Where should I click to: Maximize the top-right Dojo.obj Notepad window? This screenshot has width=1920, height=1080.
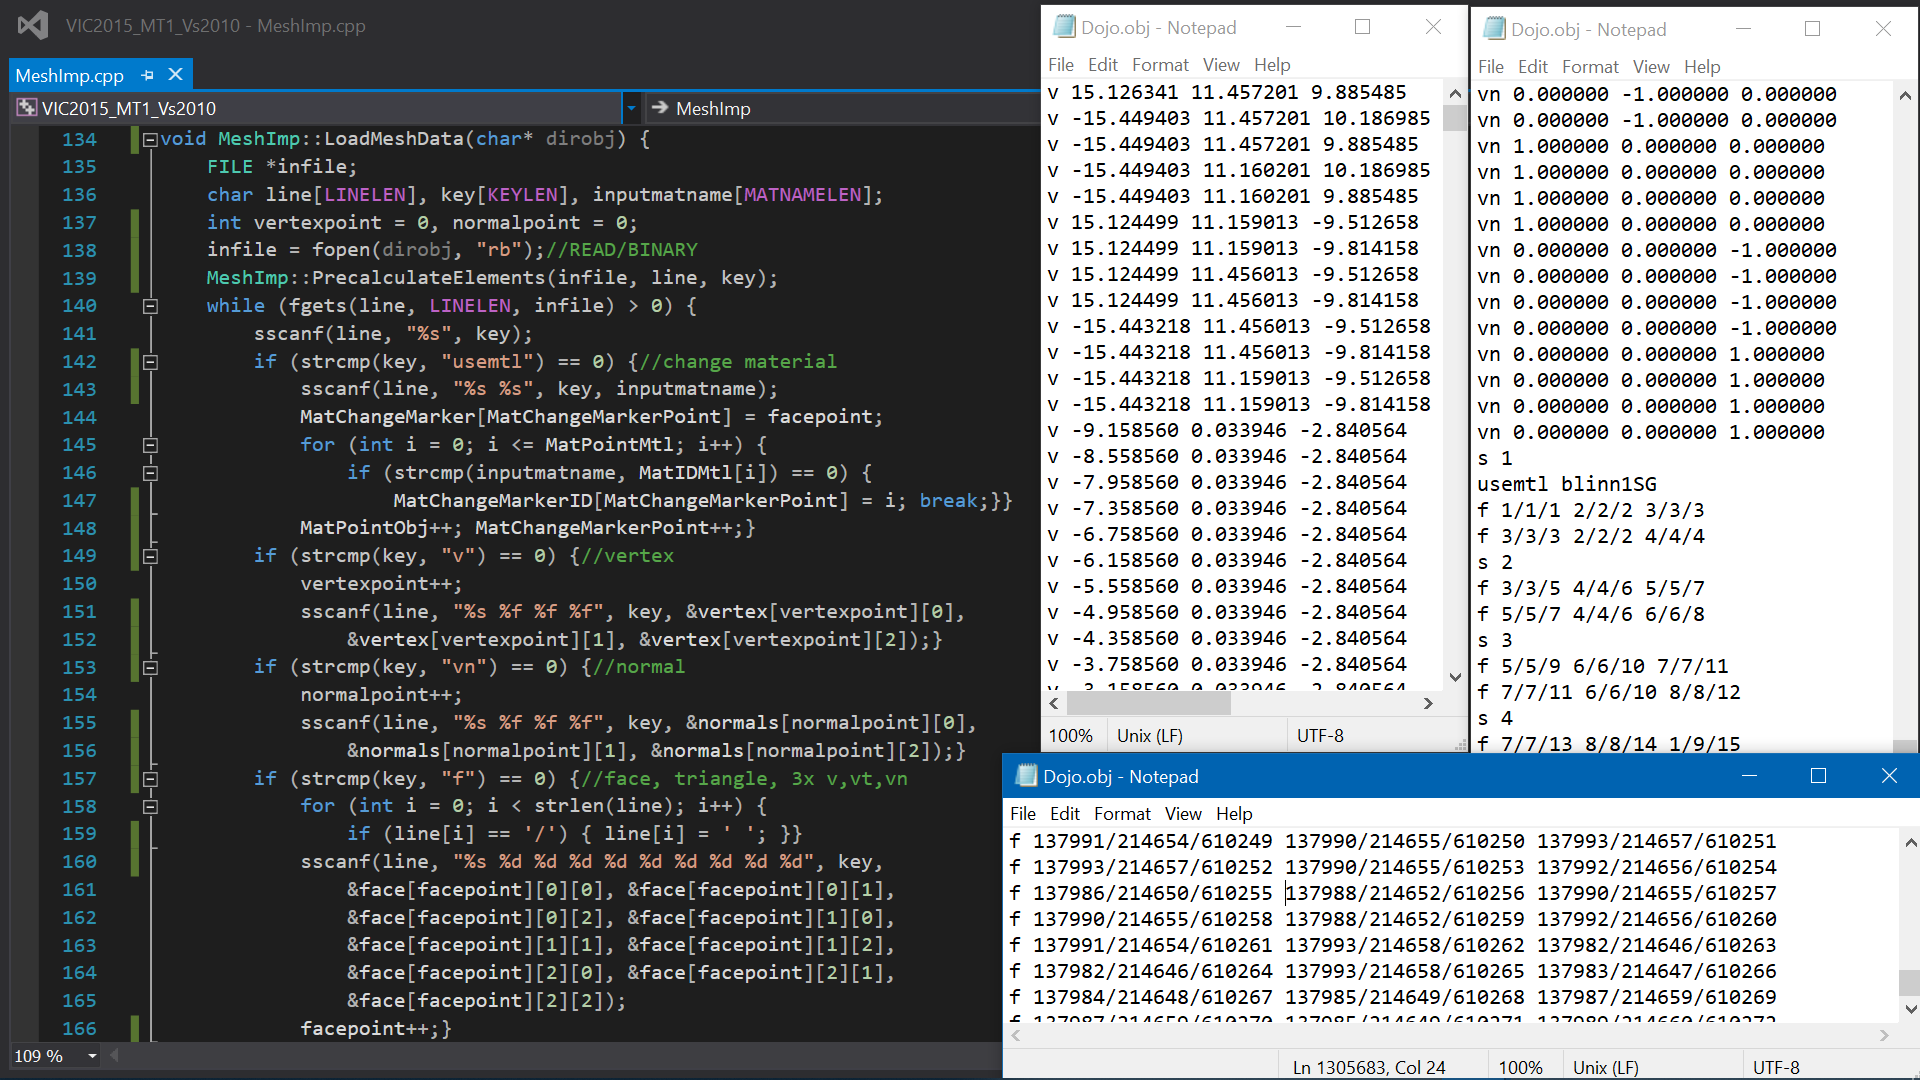(x=1812, y=29)
